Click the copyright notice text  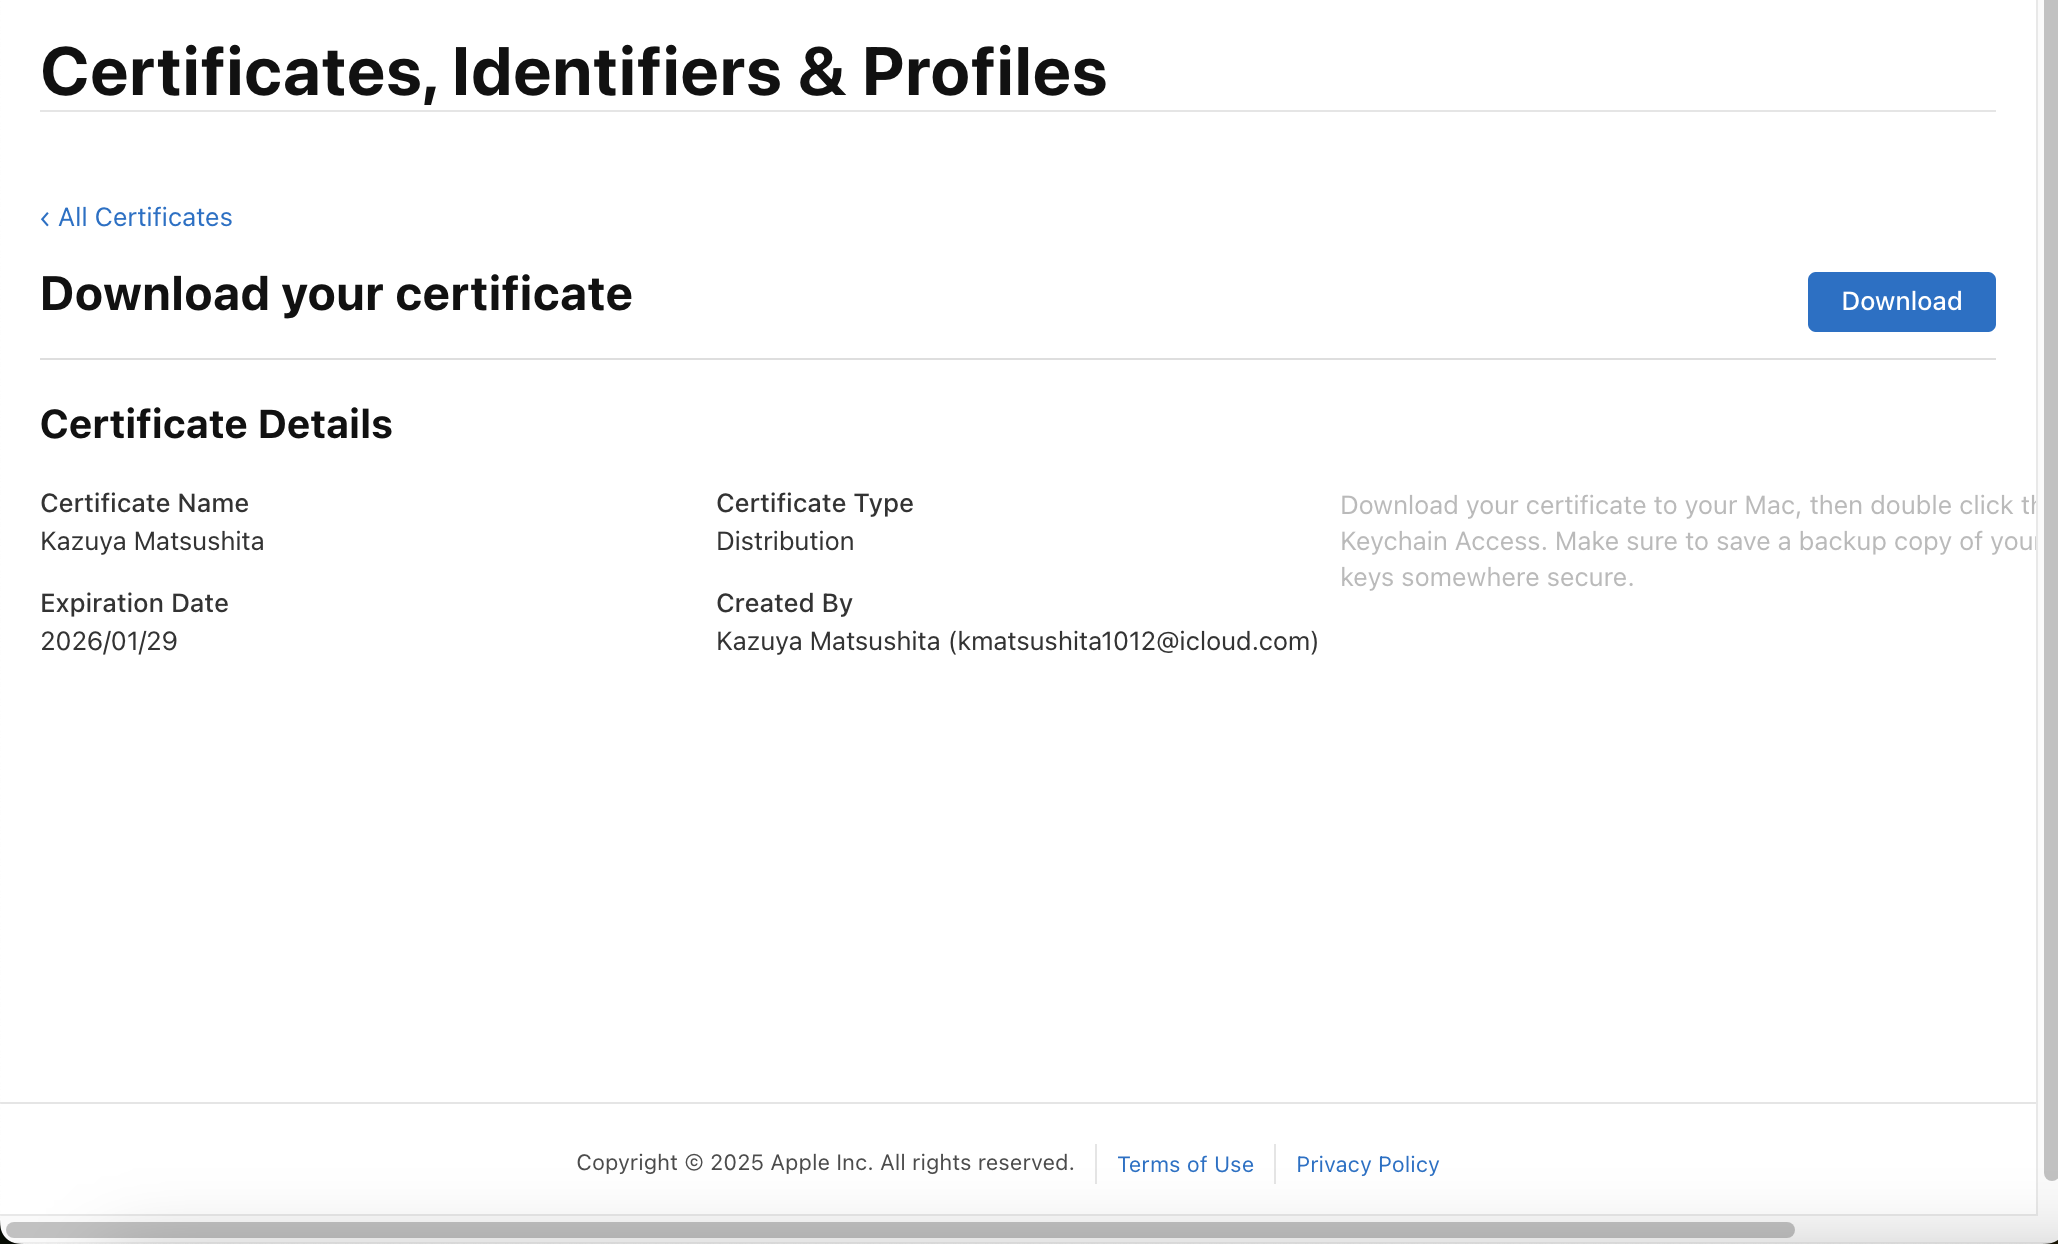coord(826,1162)
